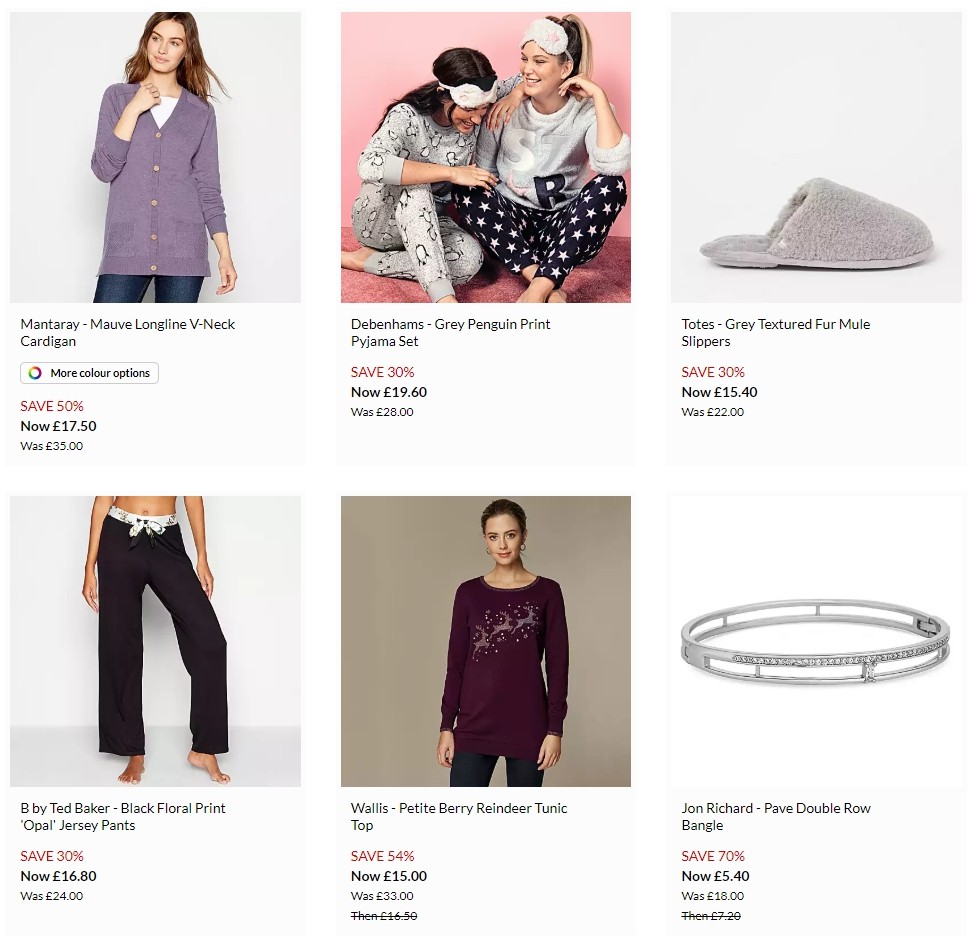Image resolution: width=976 pixels, height=945 pixels.
Task: Click the 'More colour options' button
Action: tap(89, 373)
